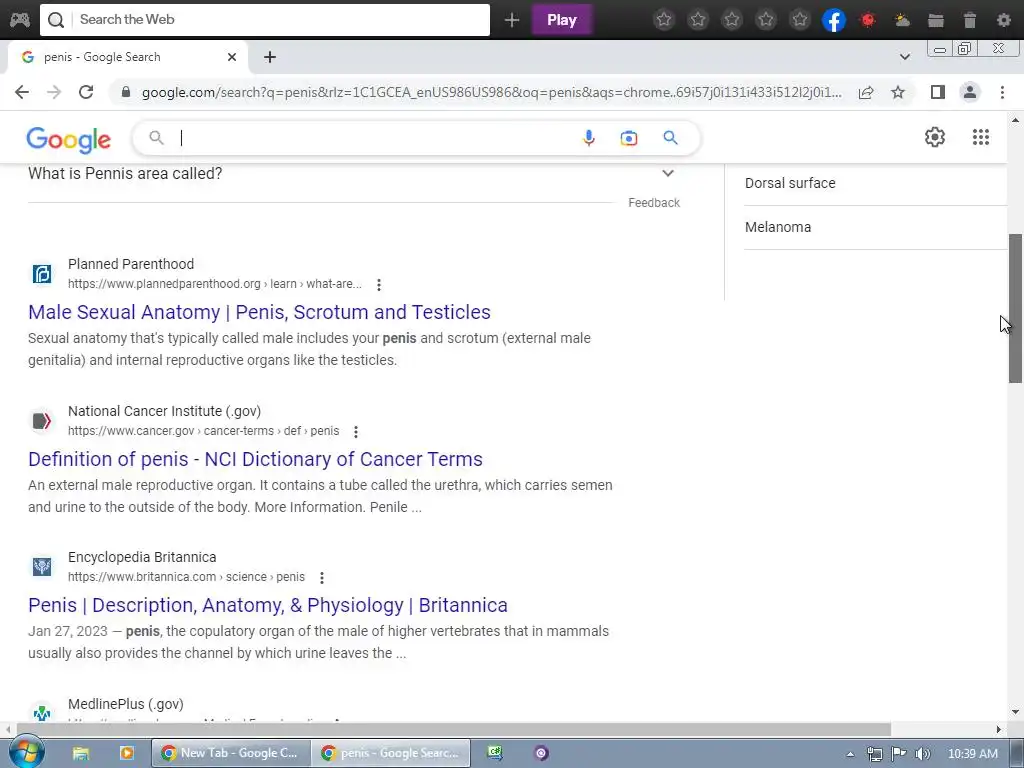
Task: Click the Planned Parenthood favicon
Action: click(x=42, y=274)
